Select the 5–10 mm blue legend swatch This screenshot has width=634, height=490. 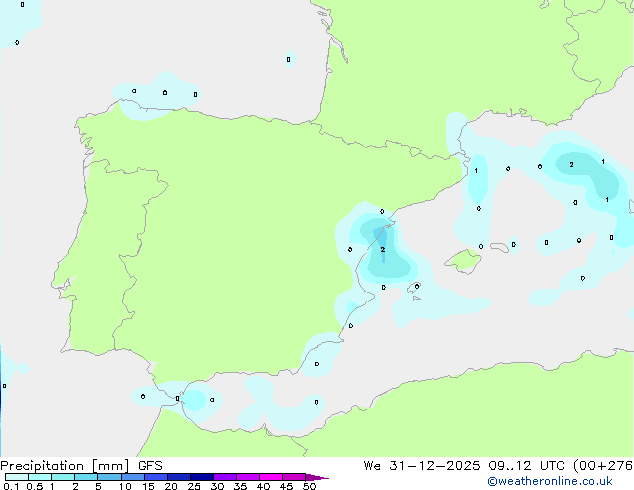point(110,477)
